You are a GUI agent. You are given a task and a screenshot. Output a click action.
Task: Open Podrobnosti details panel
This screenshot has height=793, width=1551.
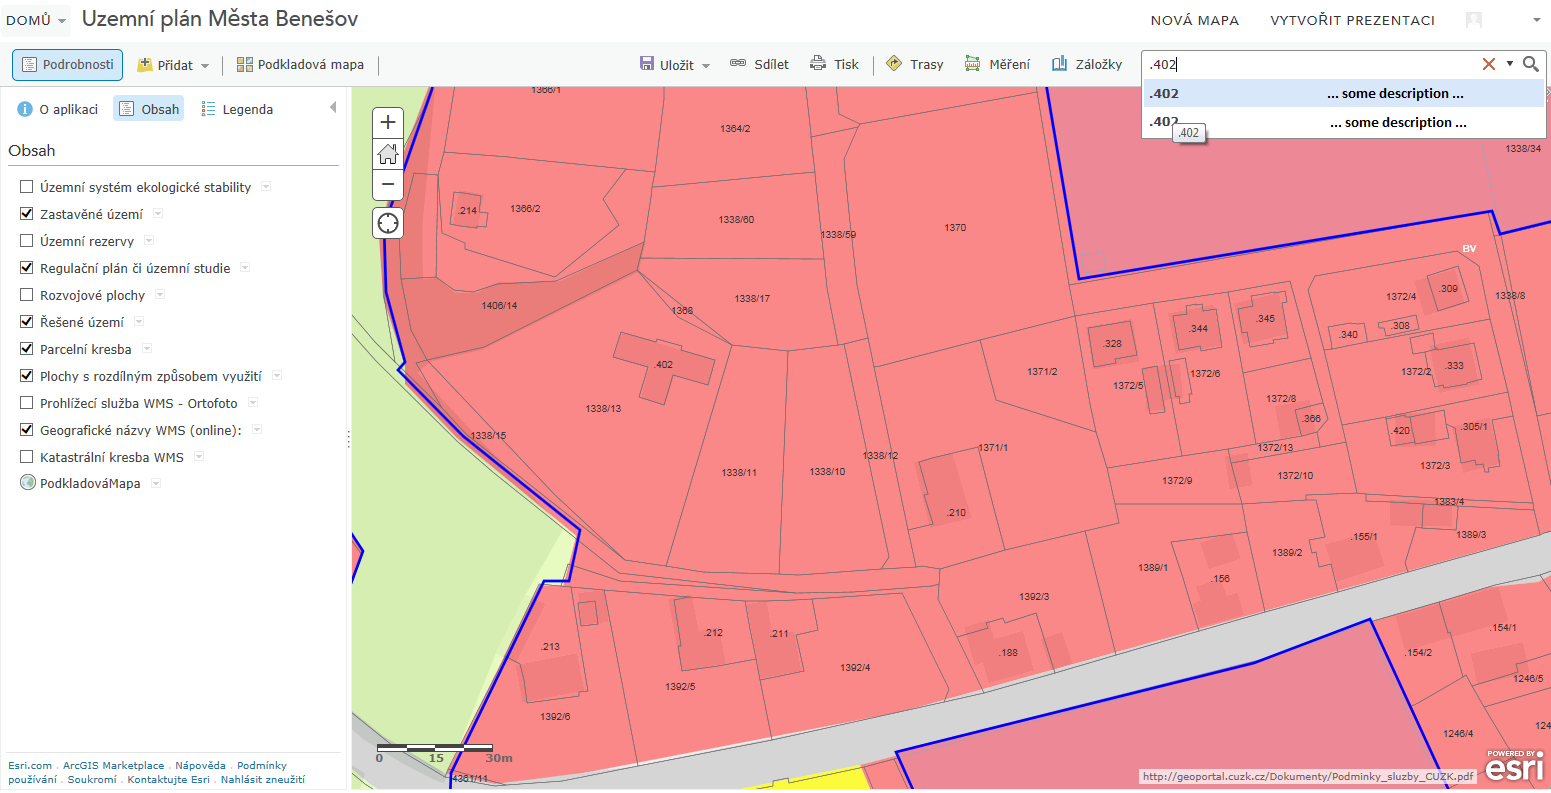68,65
